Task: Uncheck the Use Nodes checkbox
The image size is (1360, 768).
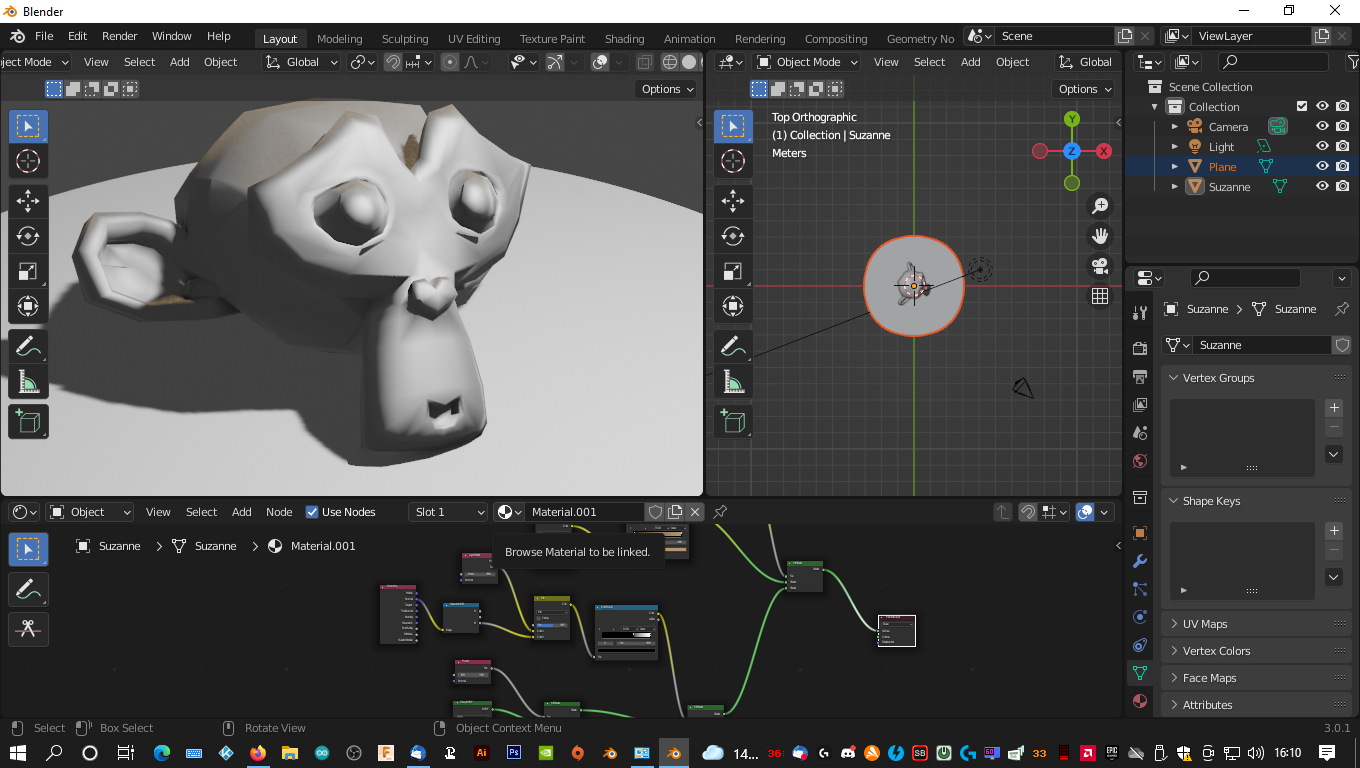Action: [312, 512]
